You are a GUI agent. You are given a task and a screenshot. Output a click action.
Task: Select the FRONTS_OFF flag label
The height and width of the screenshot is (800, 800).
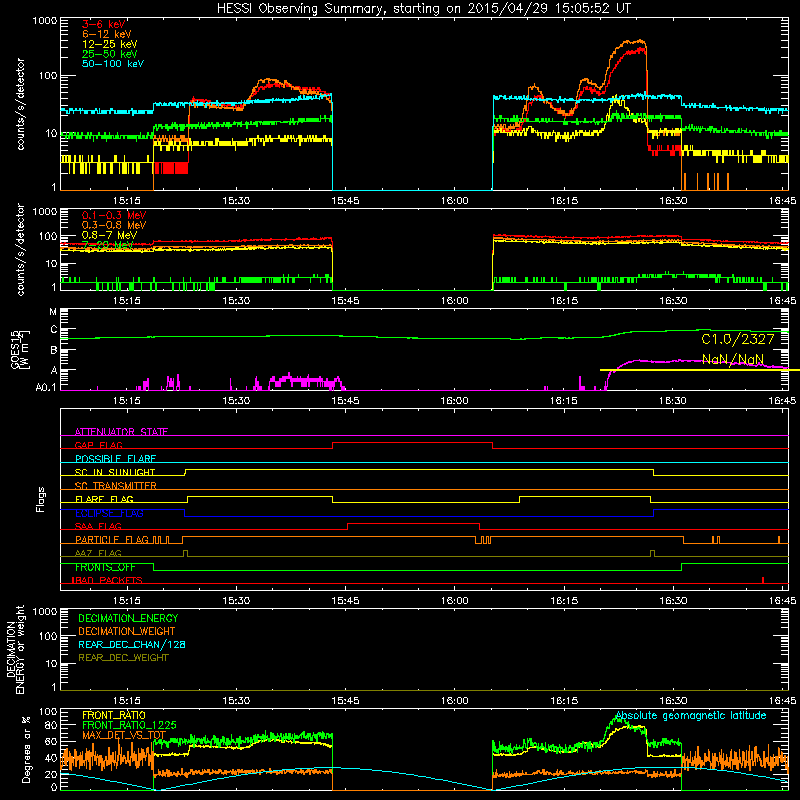point(105,567)
